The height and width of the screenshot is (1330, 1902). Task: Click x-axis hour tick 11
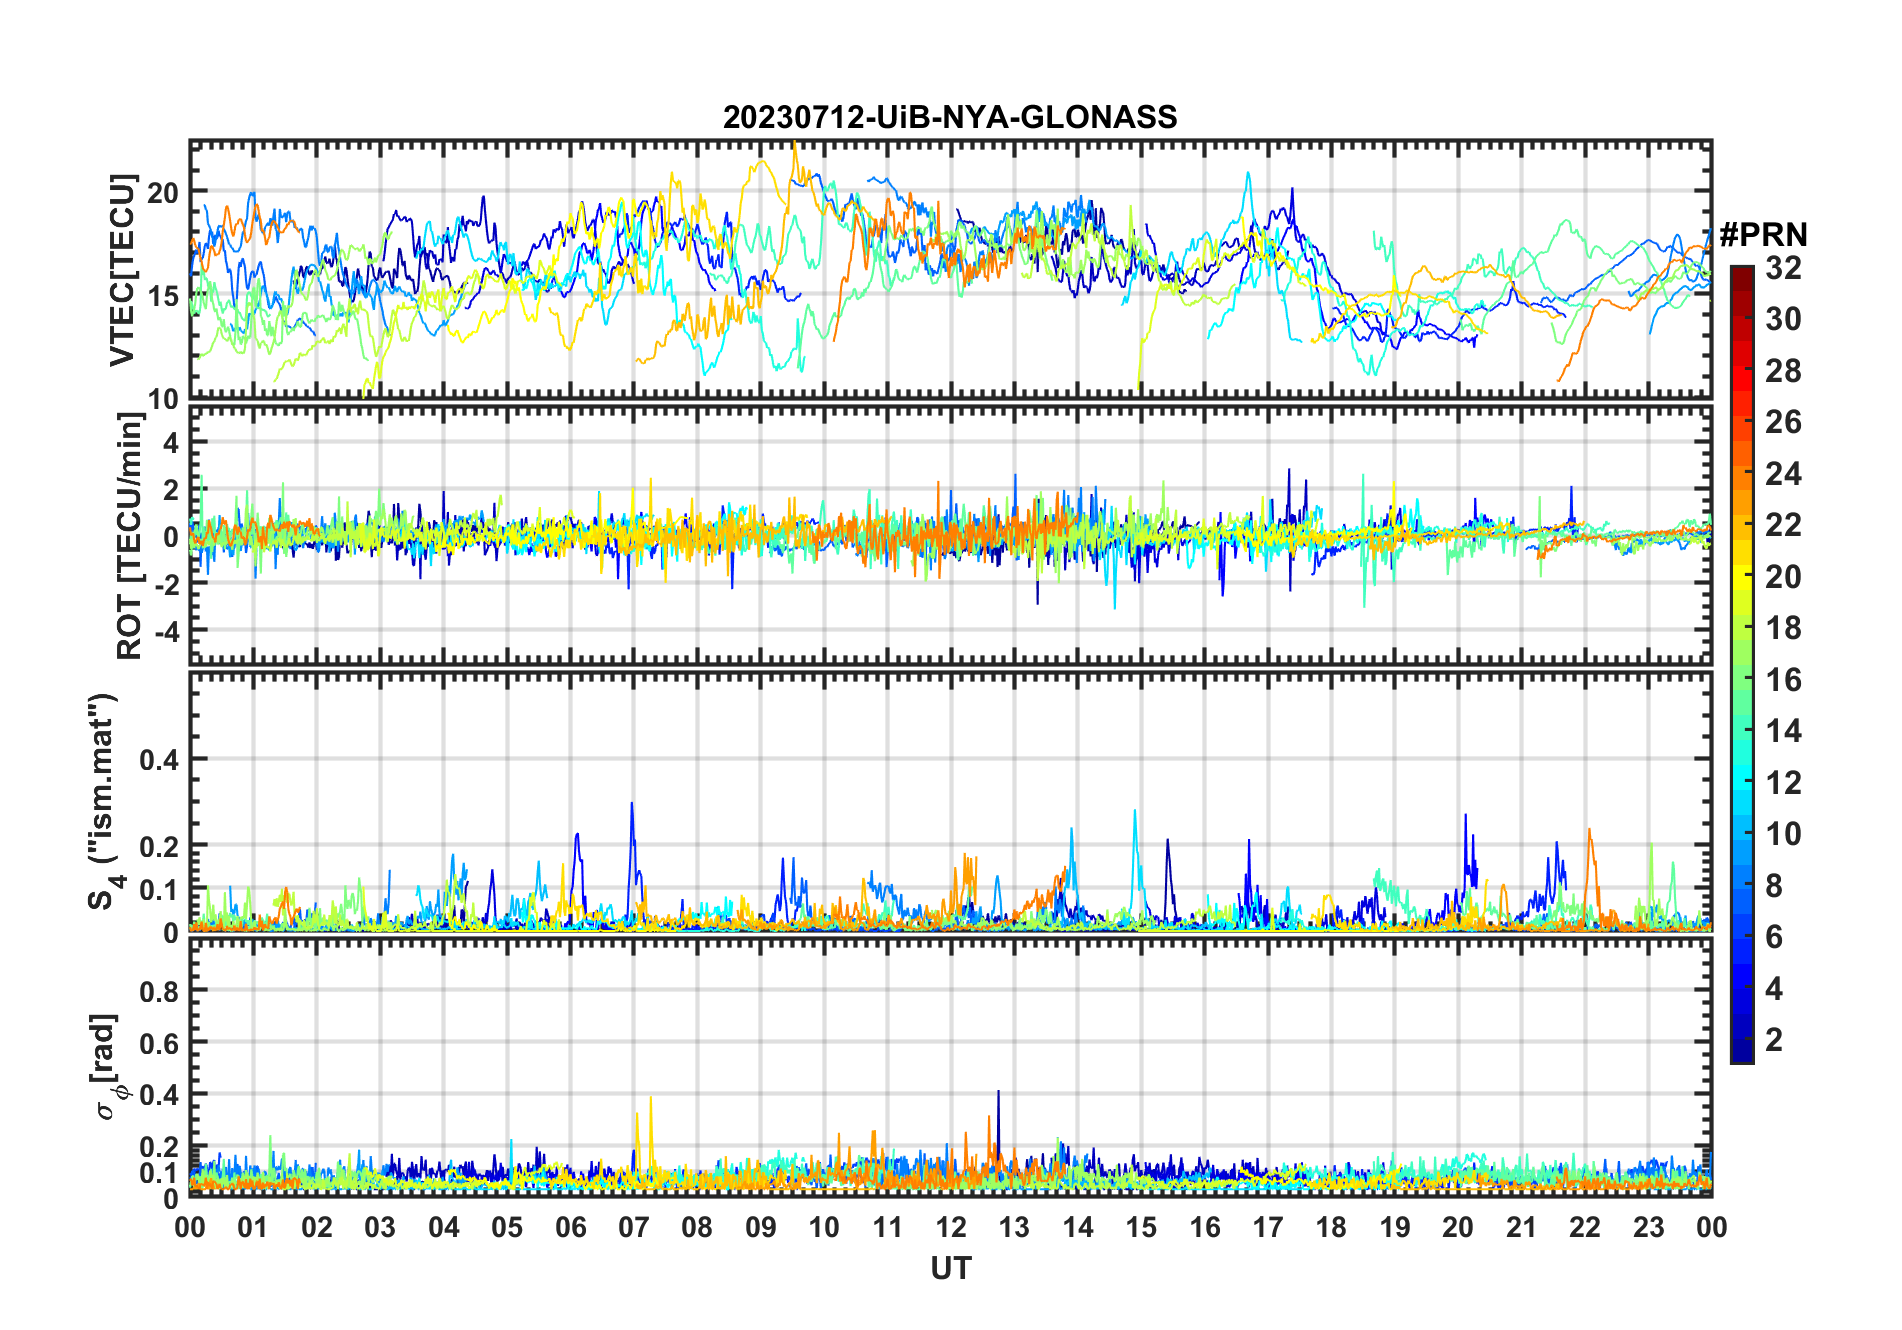click(887, 1227)
